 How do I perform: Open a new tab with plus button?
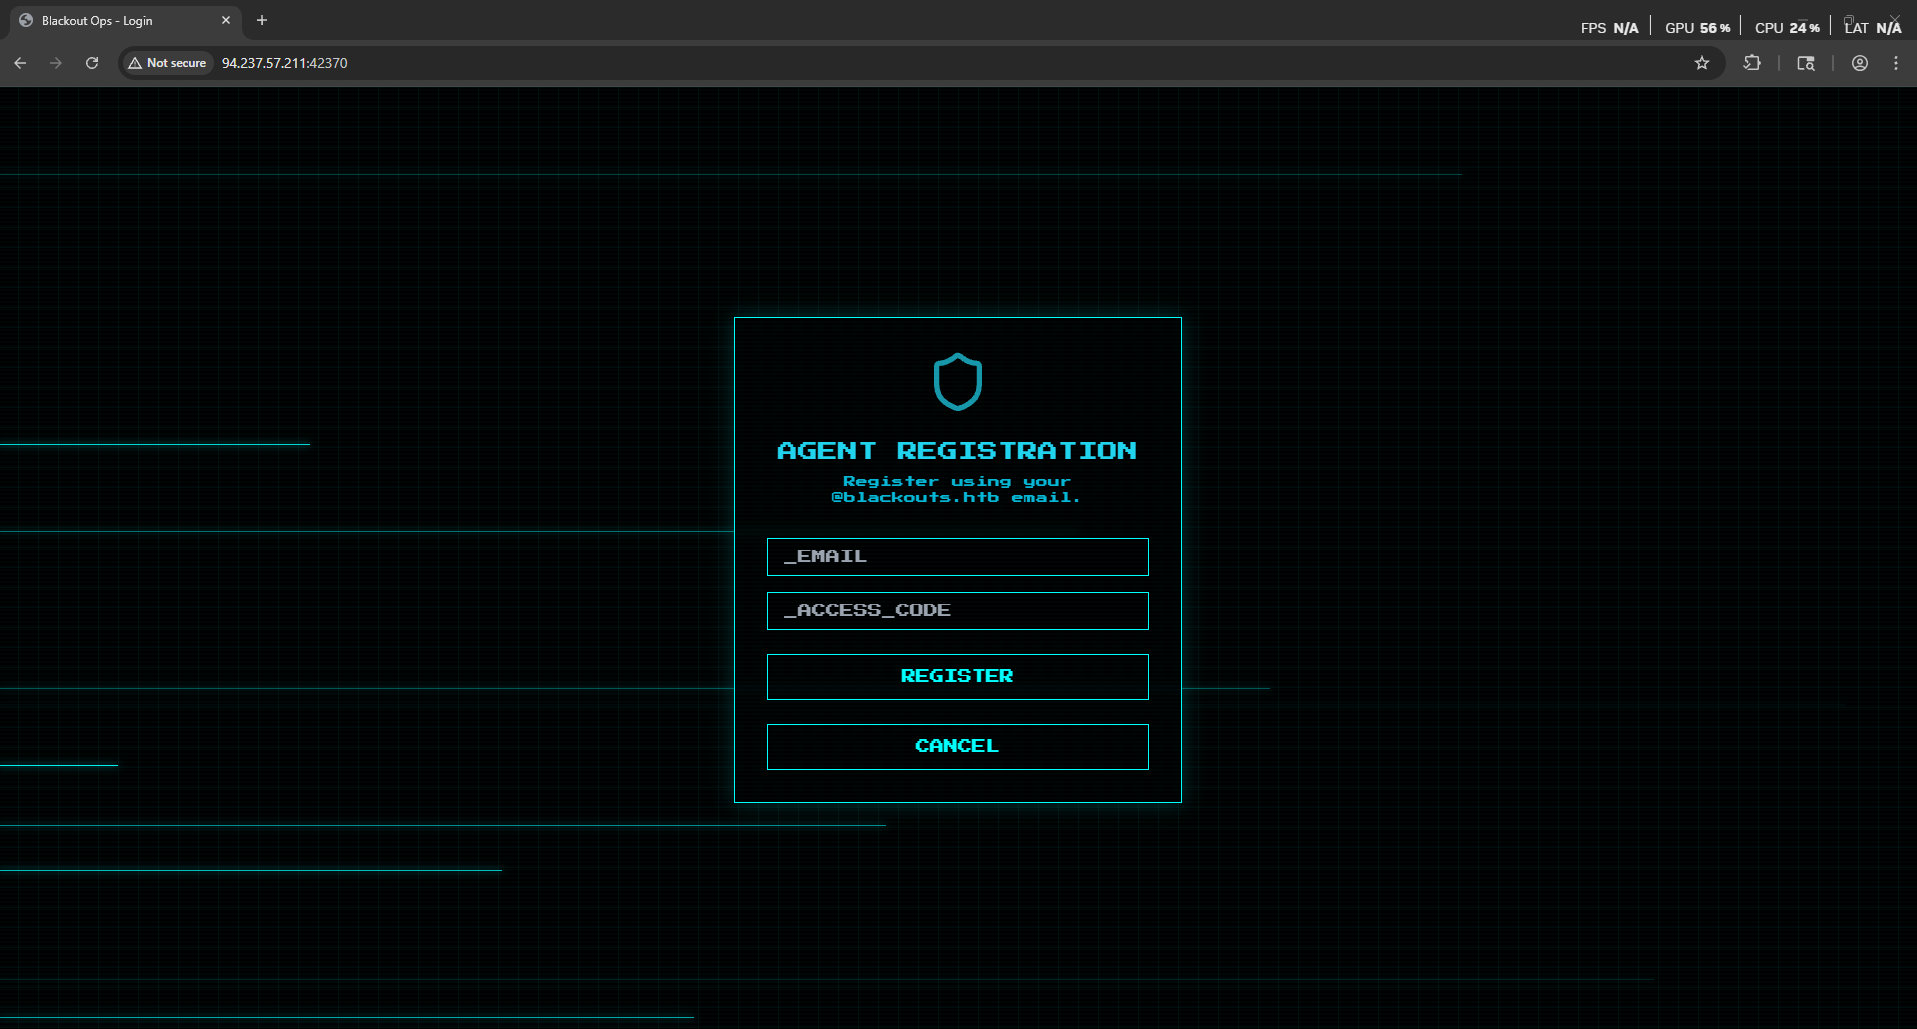point(262,20)
